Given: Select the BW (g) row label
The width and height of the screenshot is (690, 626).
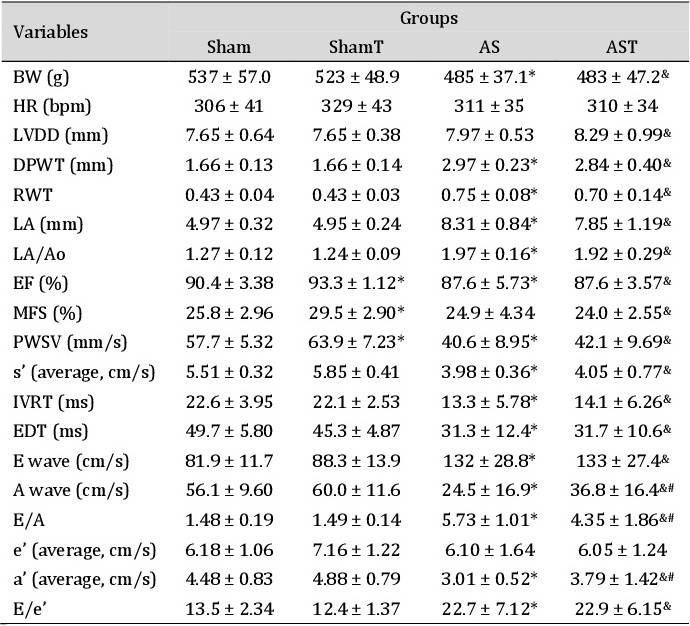Looking at the screenshot, I should pyautogui.click(x=41, y=77).
